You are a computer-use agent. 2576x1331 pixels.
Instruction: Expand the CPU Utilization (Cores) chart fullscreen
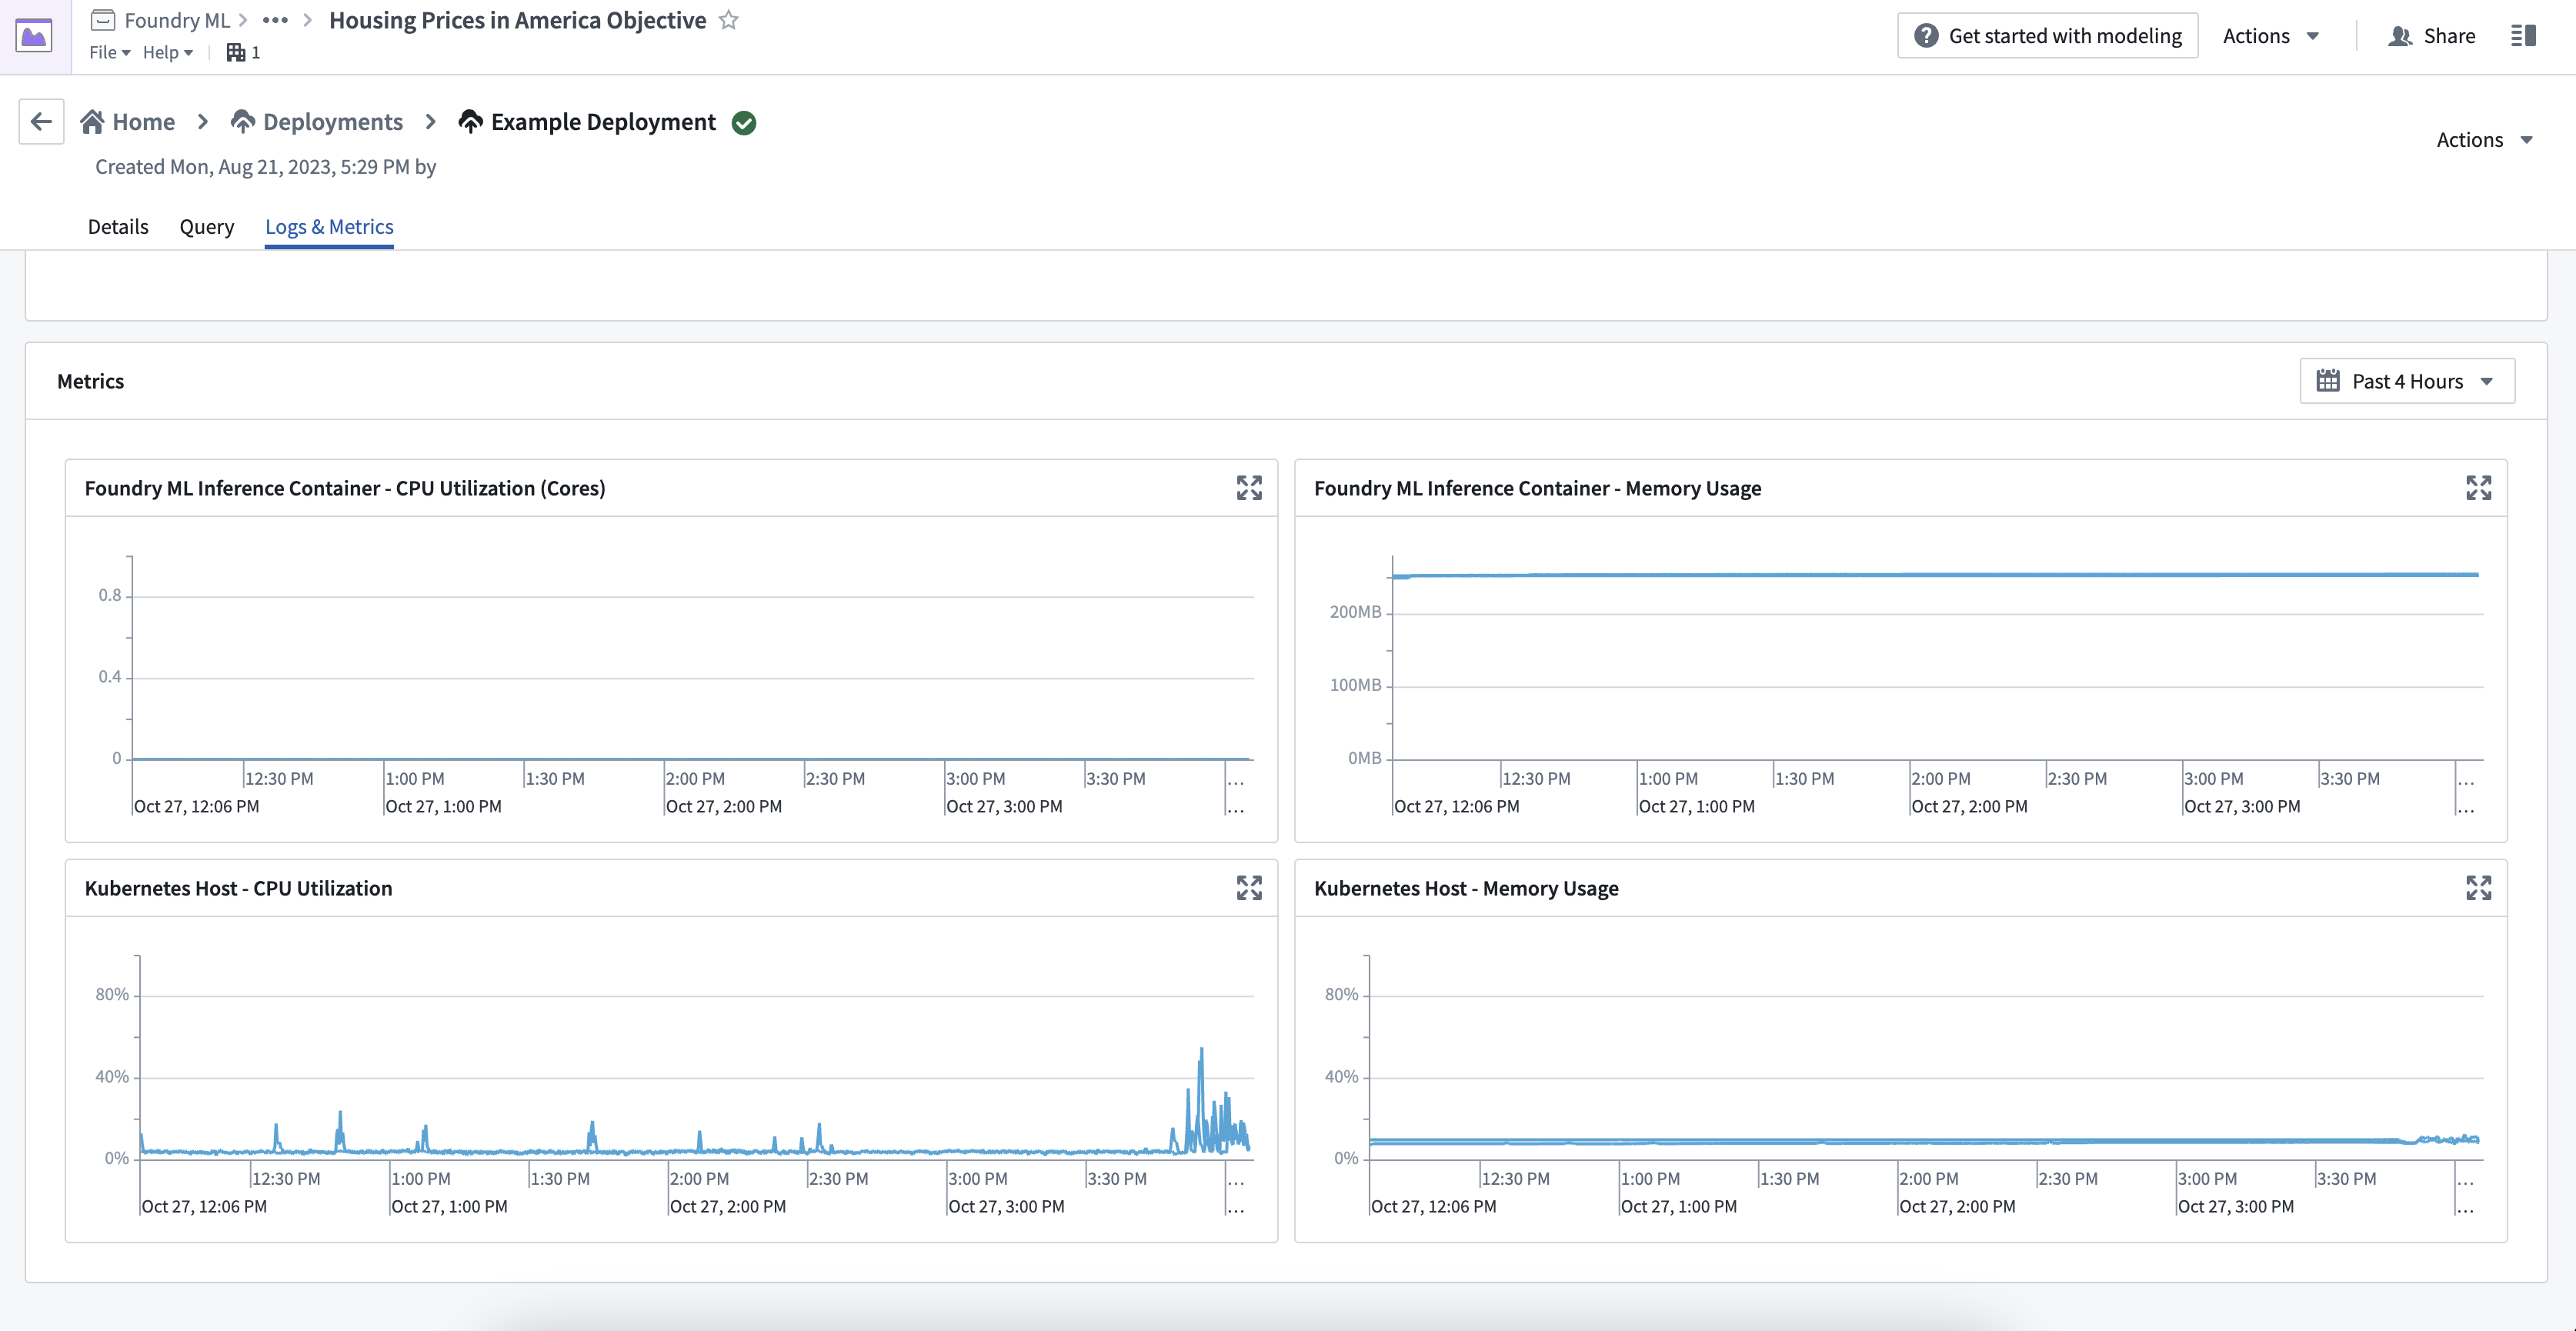click(x=1249, y=488)
